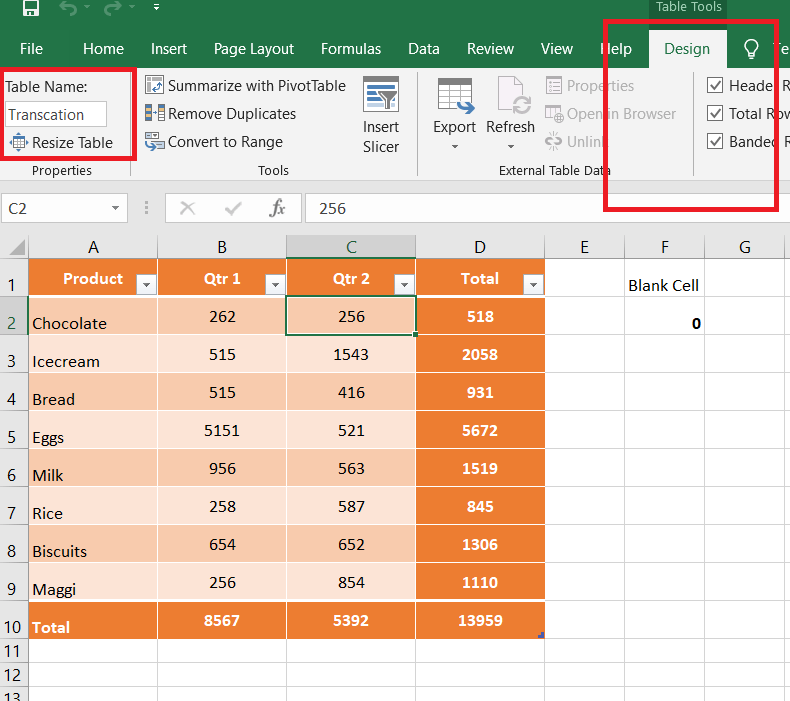Click the Export table icon
Screen dimensions: 790x701
pos(455,96)
